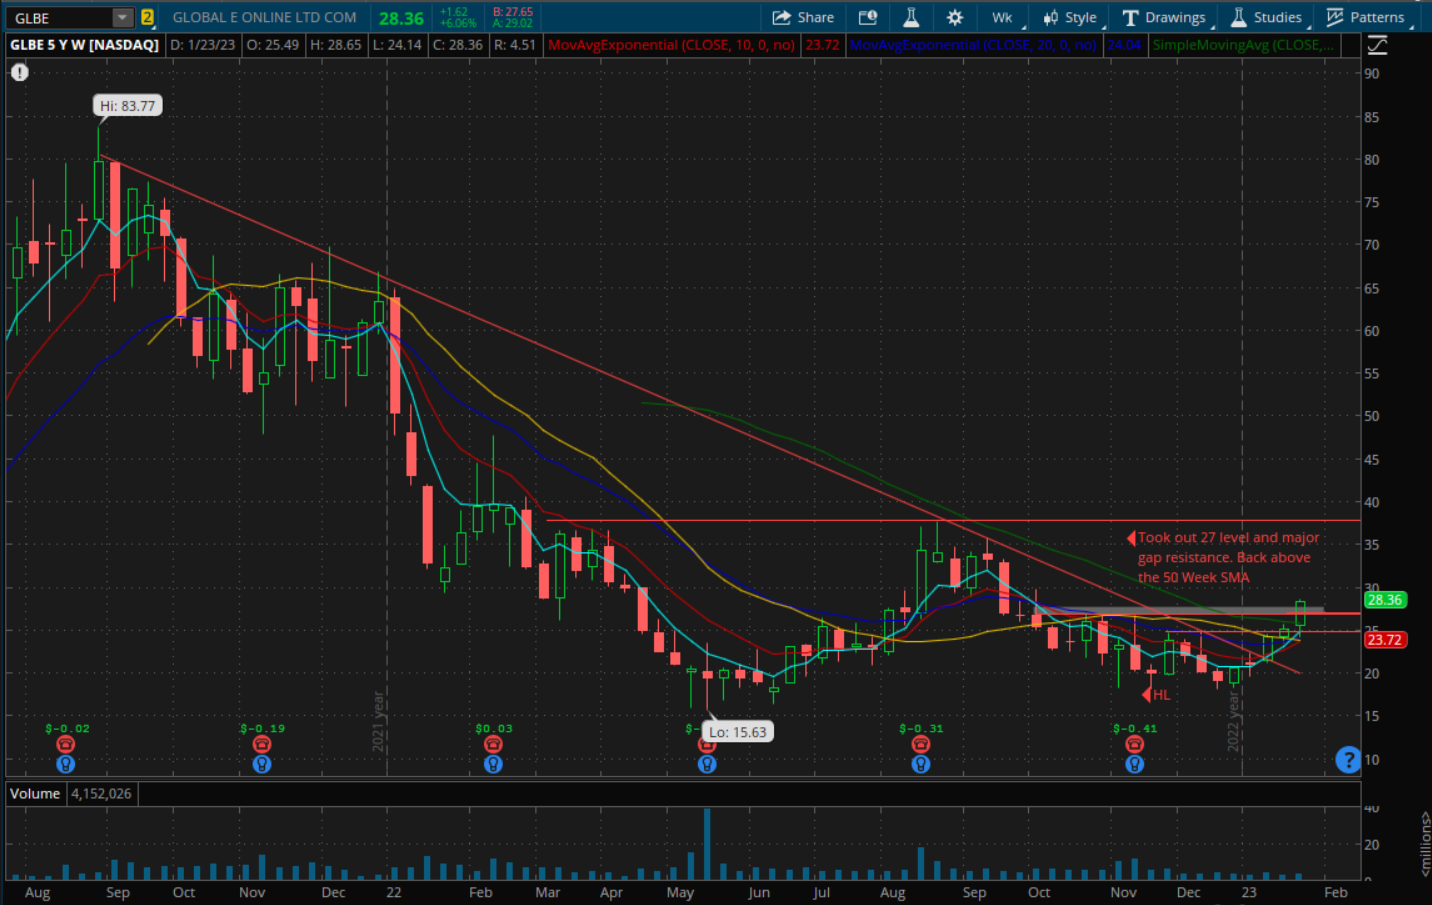Click the quick quote details icon
Image resolution: width=1432 pixels, height=905 pixels.
[867, 17]
